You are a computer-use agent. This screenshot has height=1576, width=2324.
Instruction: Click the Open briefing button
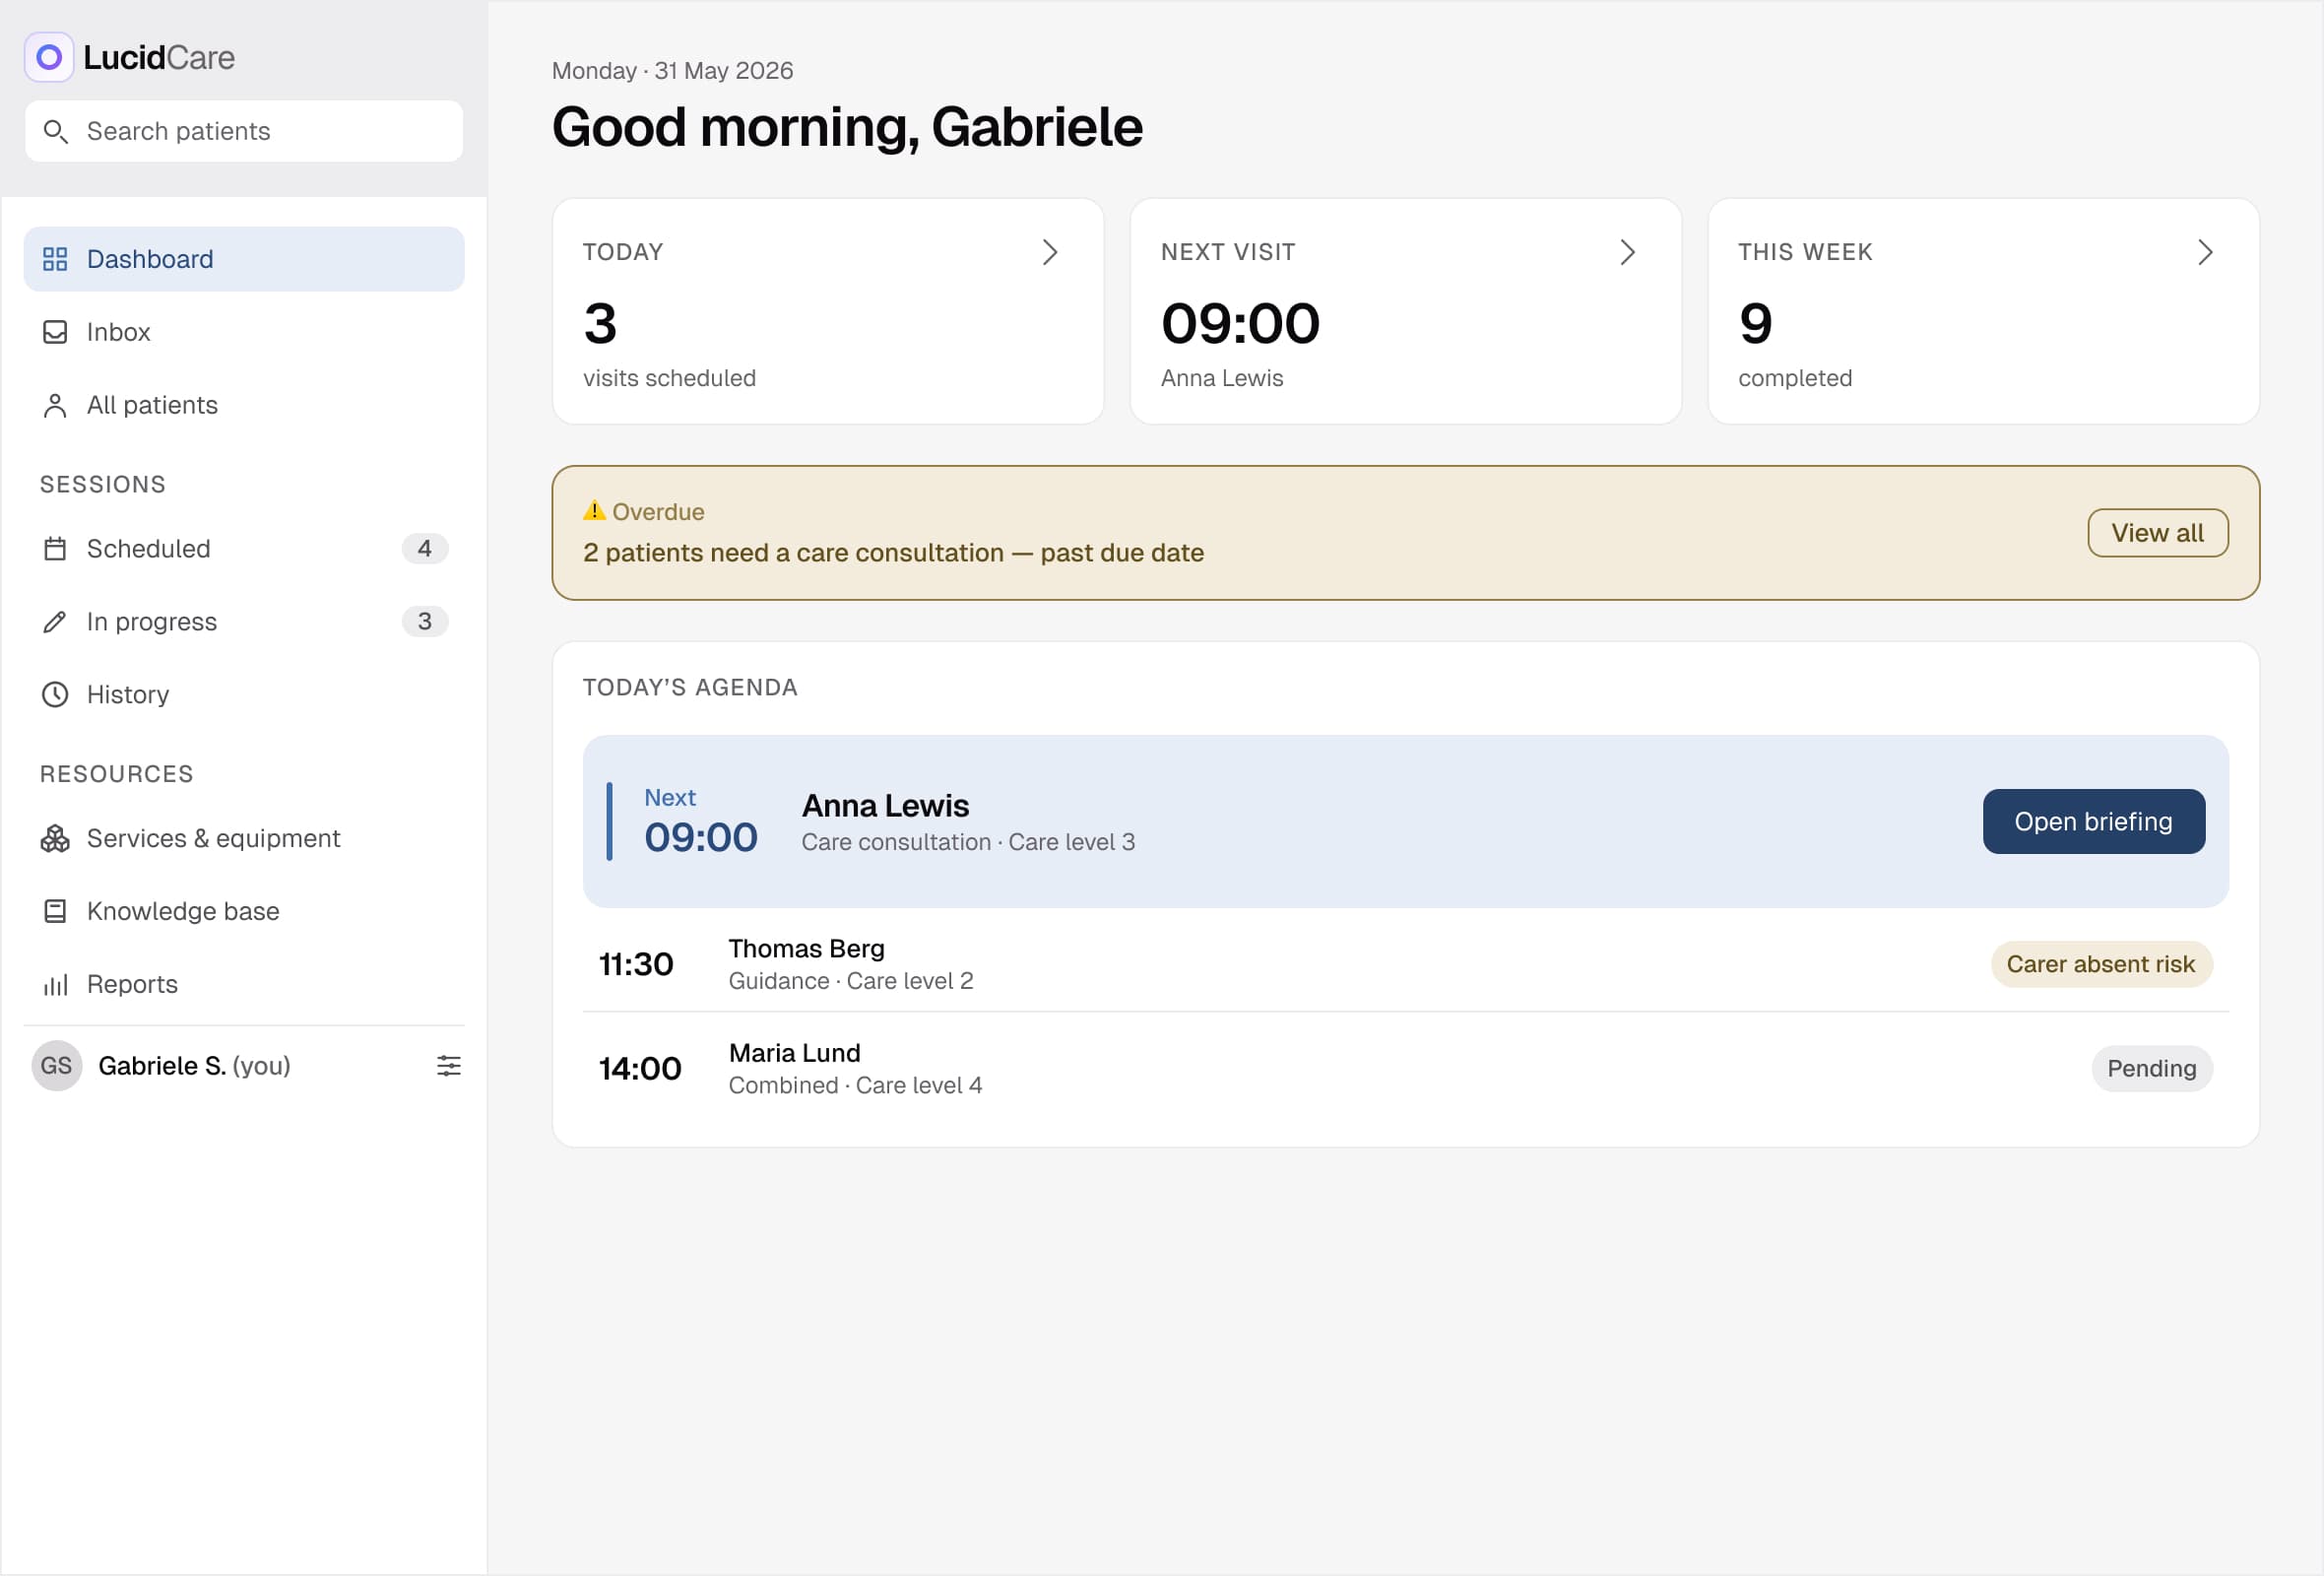(2094, 822)
